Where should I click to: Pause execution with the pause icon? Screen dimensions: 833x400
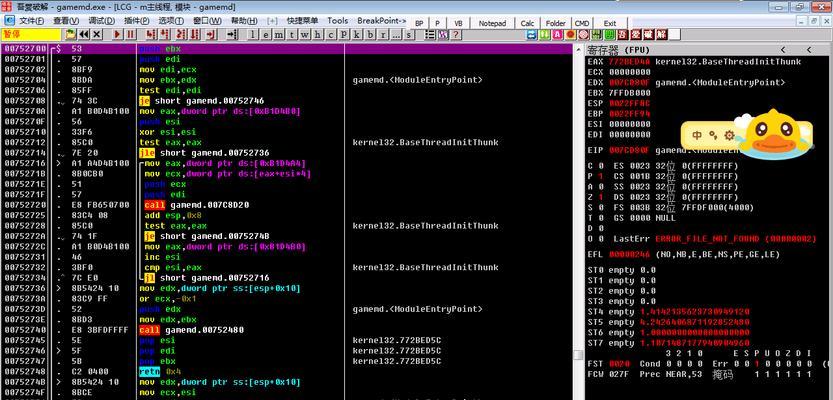point(130,35)
